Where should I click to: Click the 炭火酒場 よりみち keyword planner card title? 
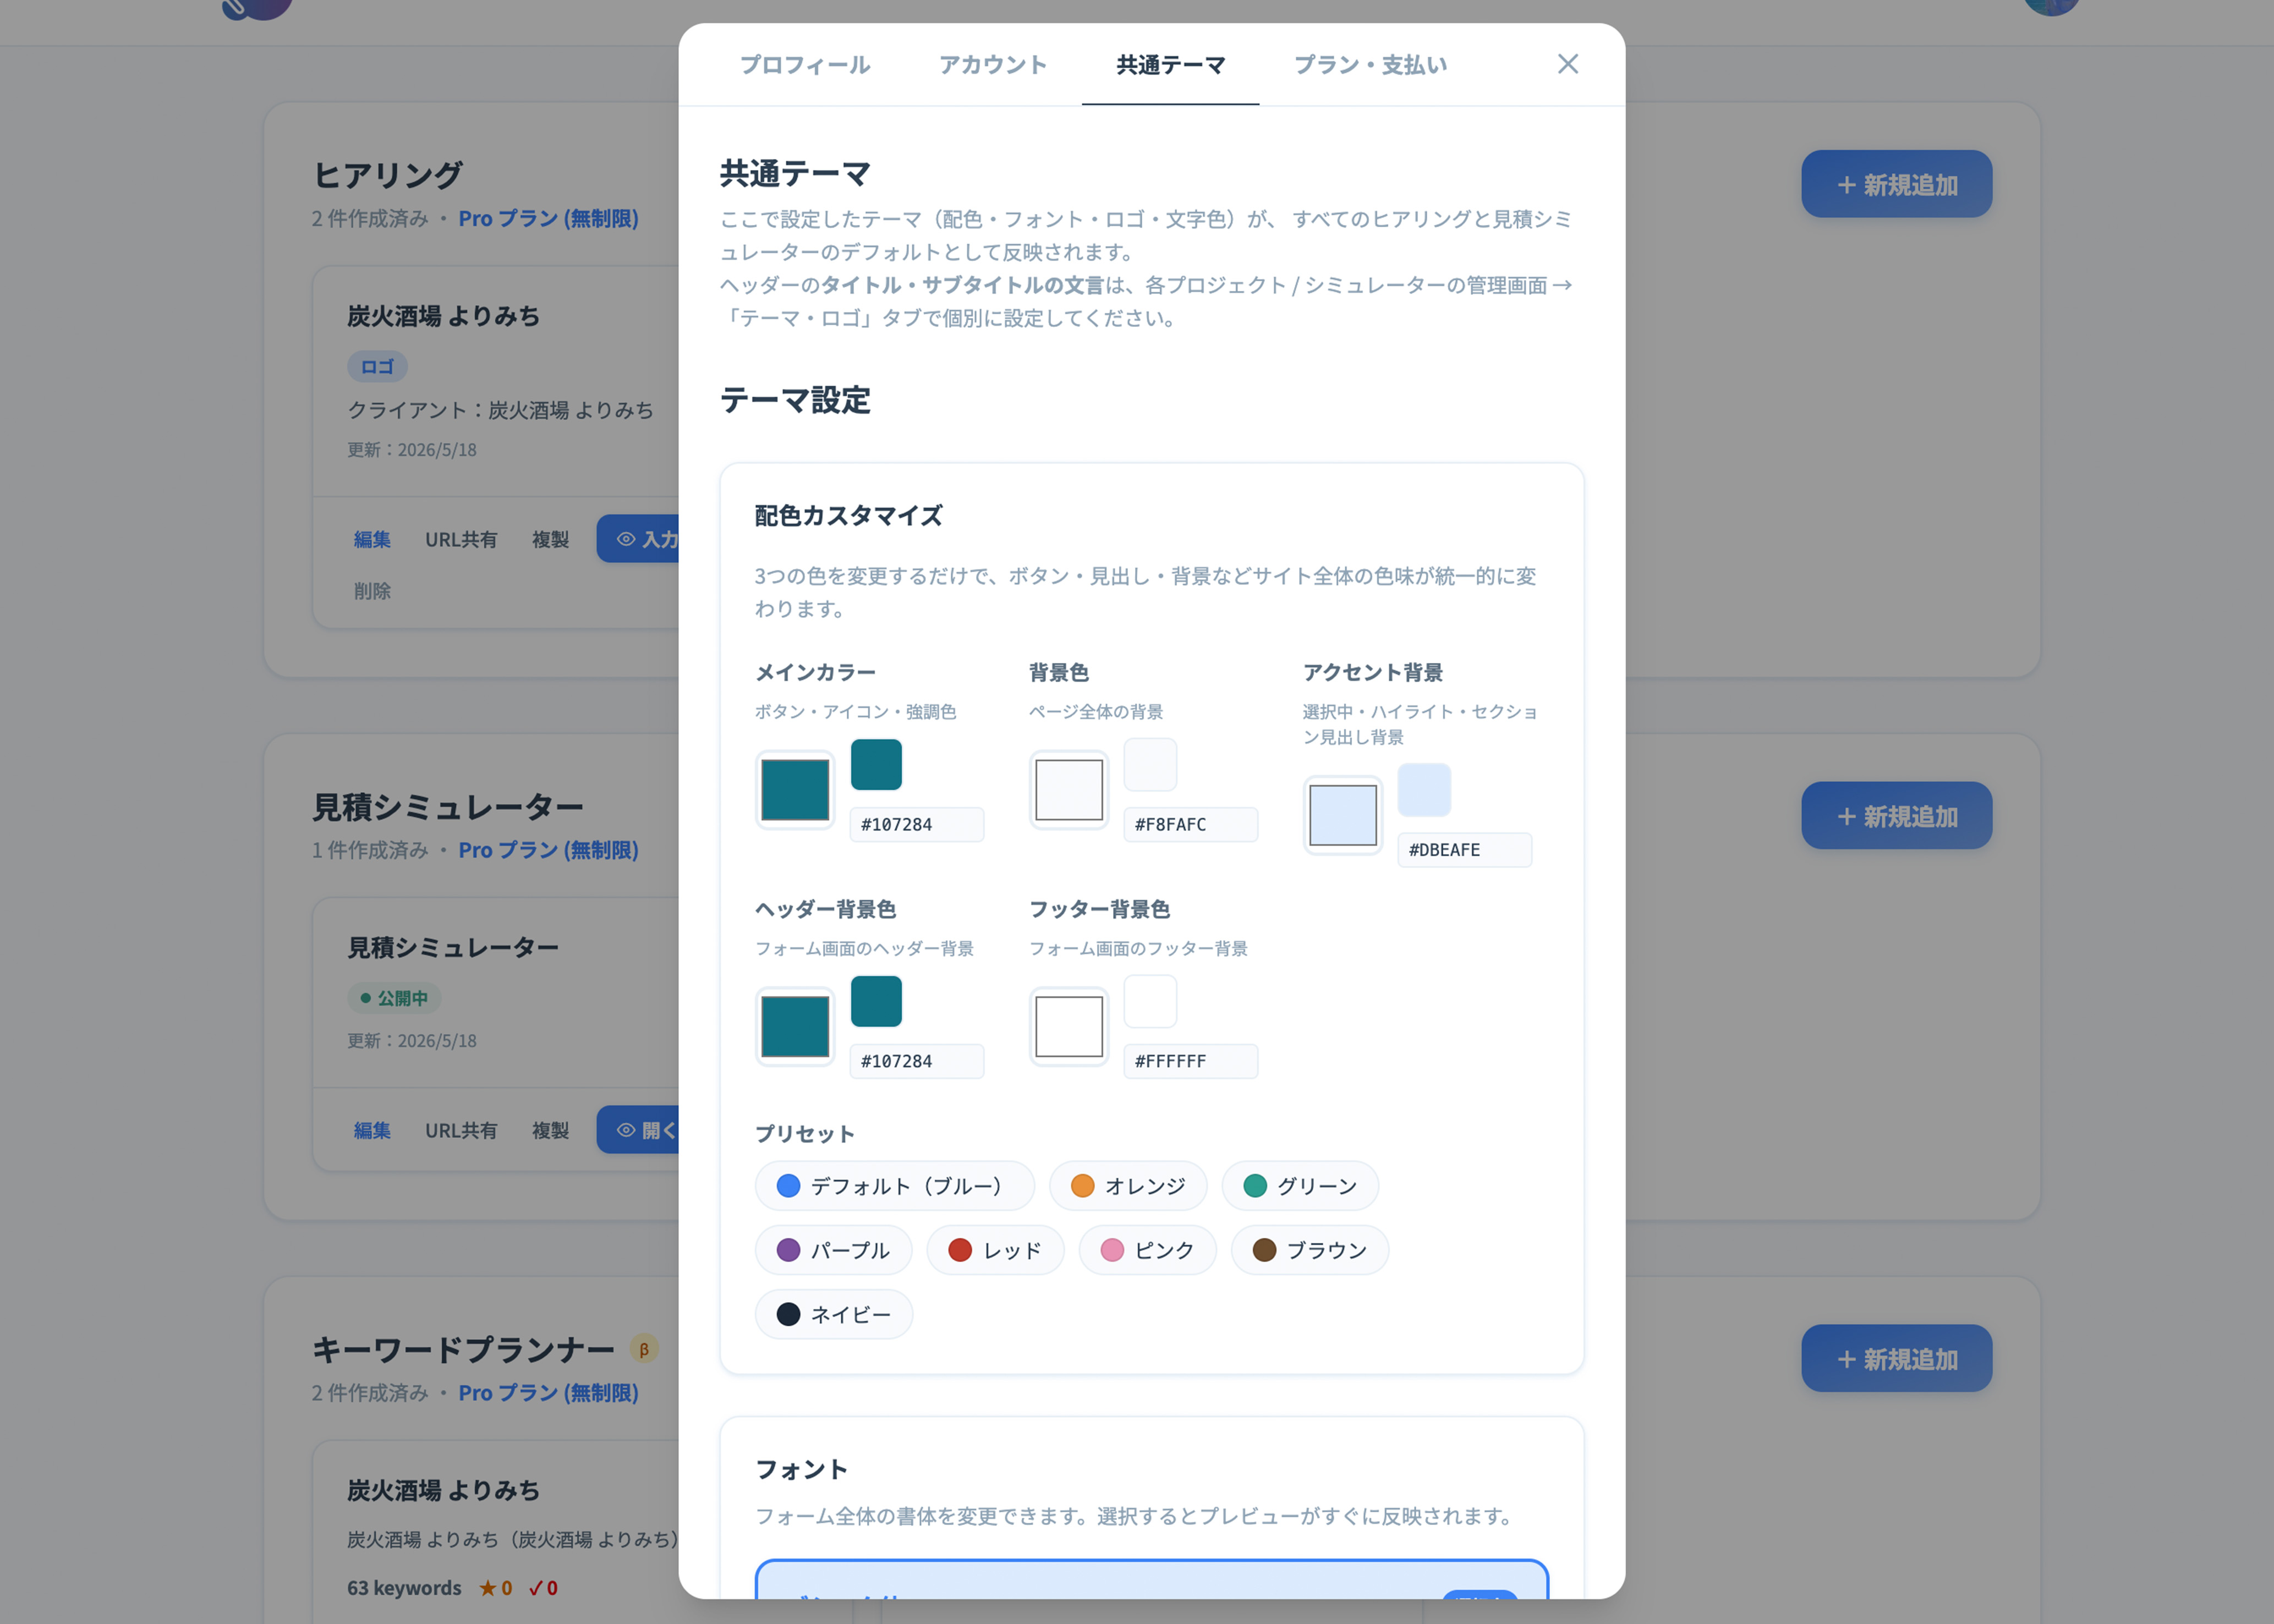(443, 1490)
